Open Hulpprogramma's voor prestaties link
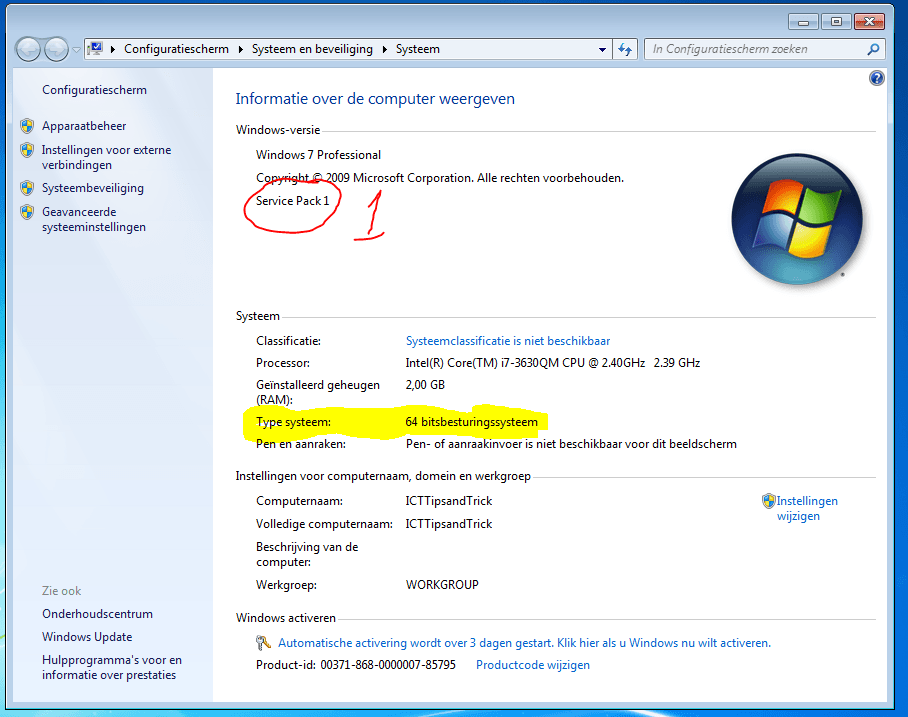908x717 pixels. tap(112, 668)
